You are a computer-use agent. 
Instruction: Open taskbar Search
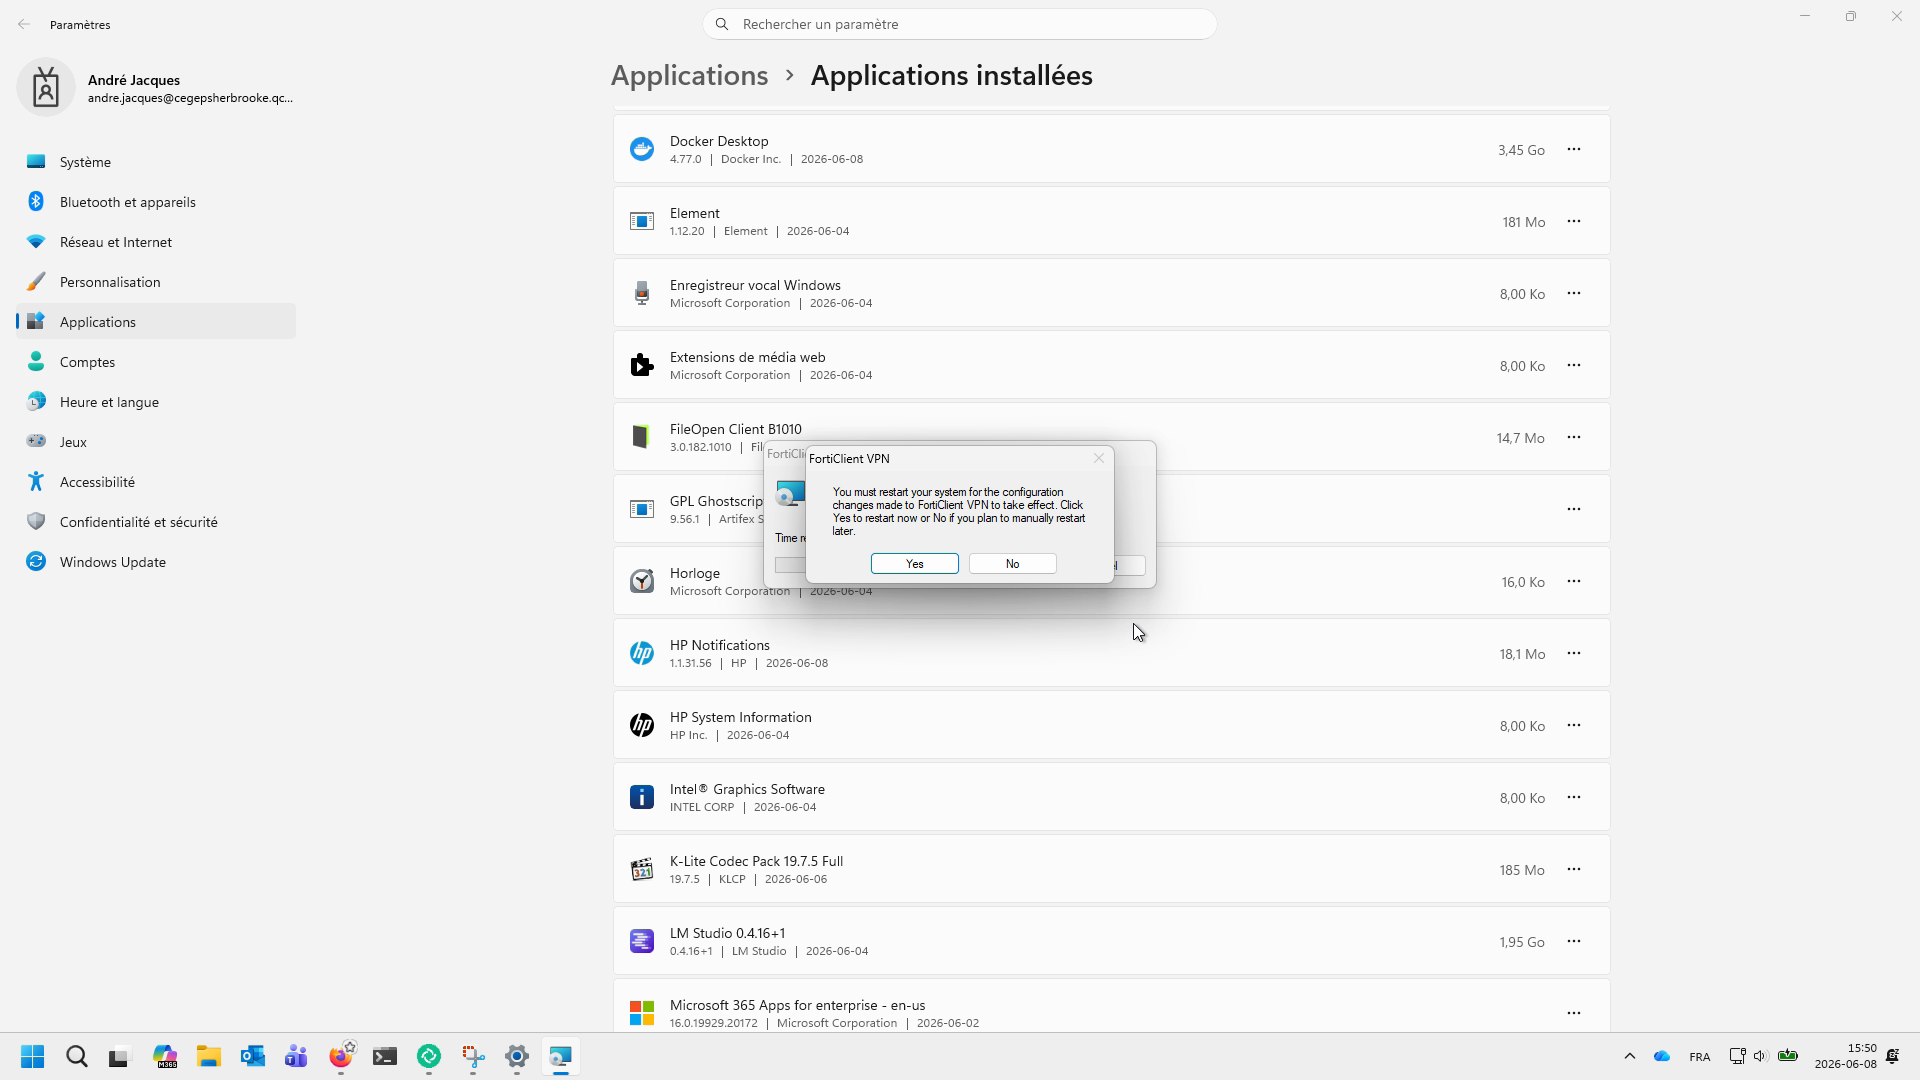click(77, 1057)
